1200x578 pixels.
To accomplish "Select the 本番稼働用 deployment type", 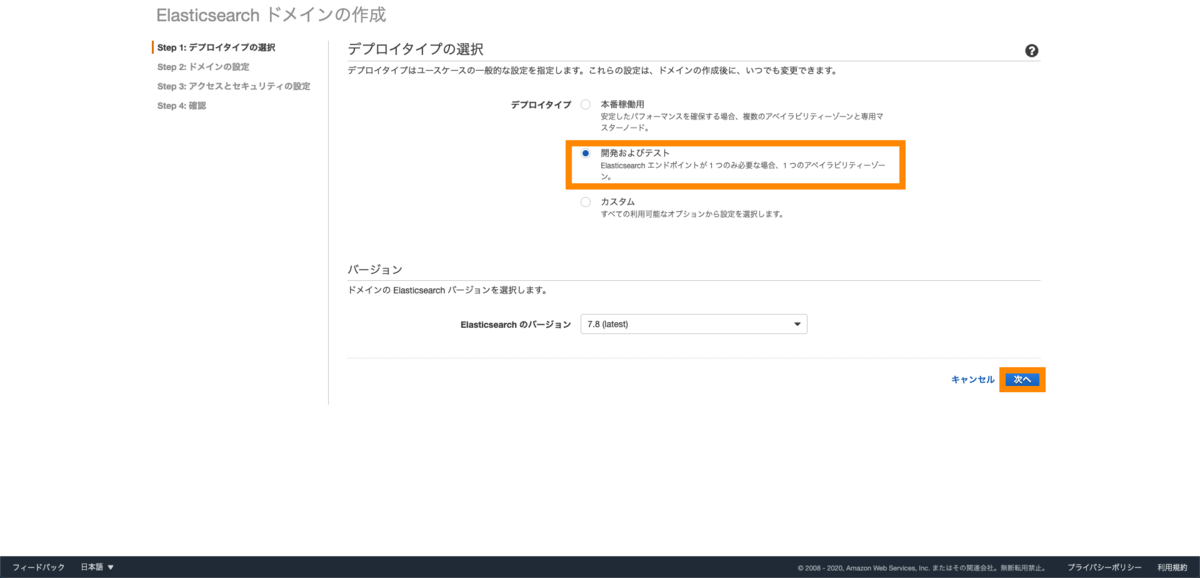I will pyautogui.click(x=586, y=104).
